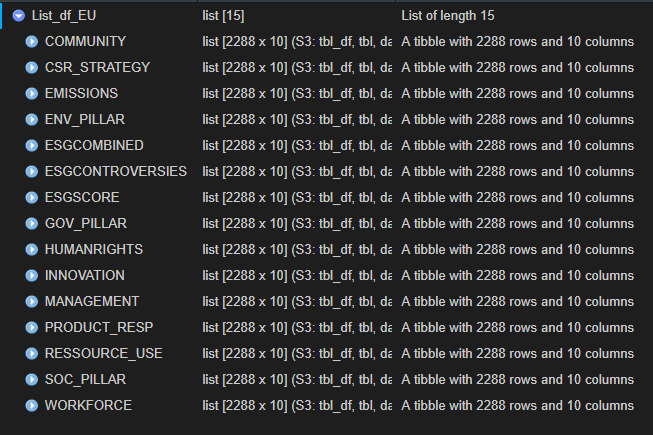Viewport: 653px width, 435px height.
Task: Select the WORKFORCE row name
Action: pos(88,405)
